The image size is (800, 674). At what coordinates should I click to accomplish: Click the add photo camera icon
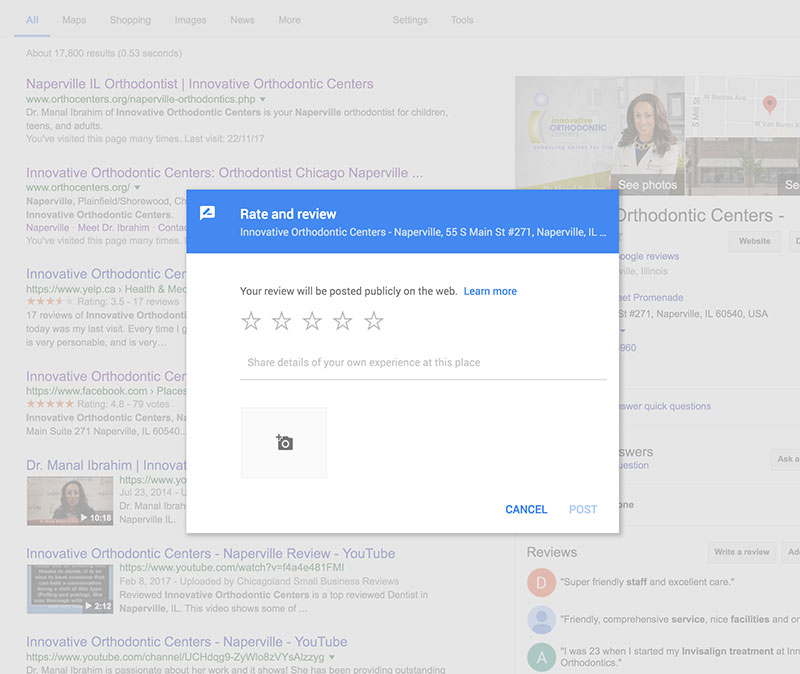284,442
